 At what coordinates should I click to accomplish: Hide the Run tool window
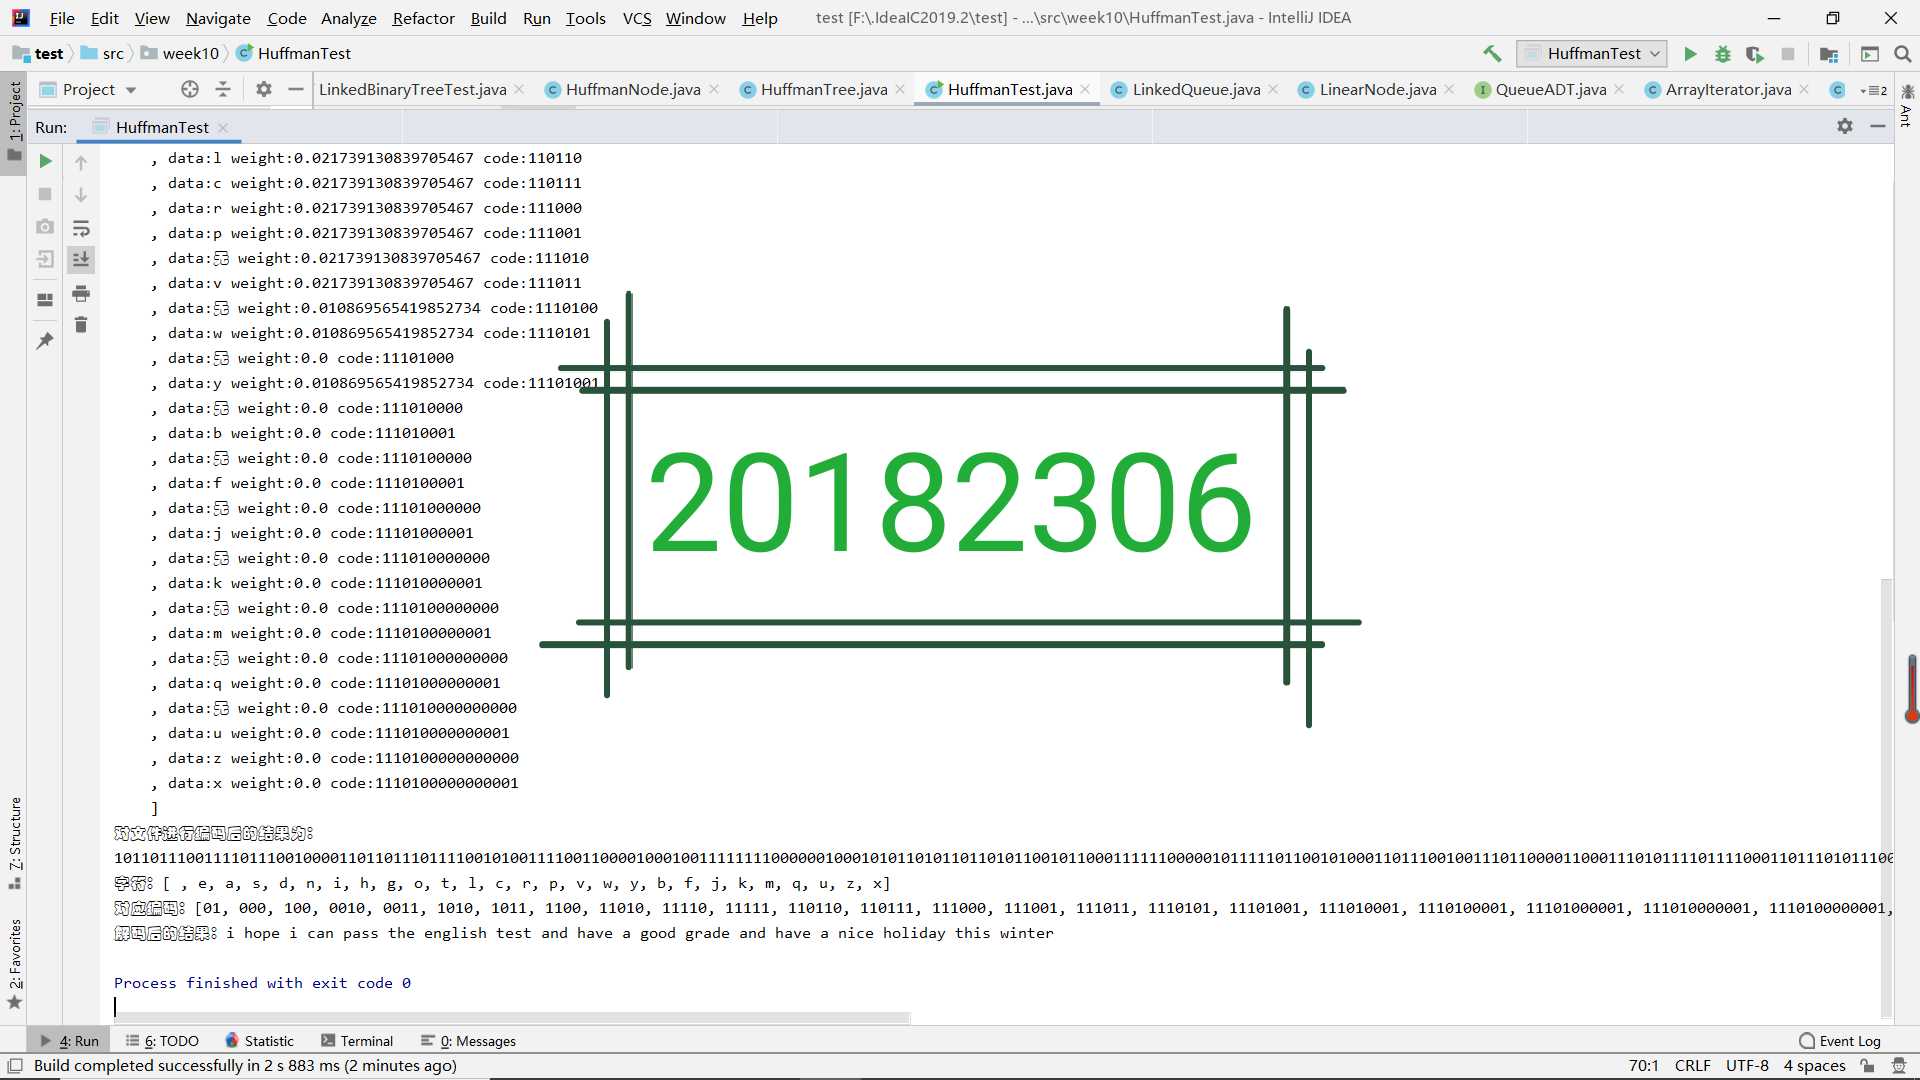click(1878, 126)
